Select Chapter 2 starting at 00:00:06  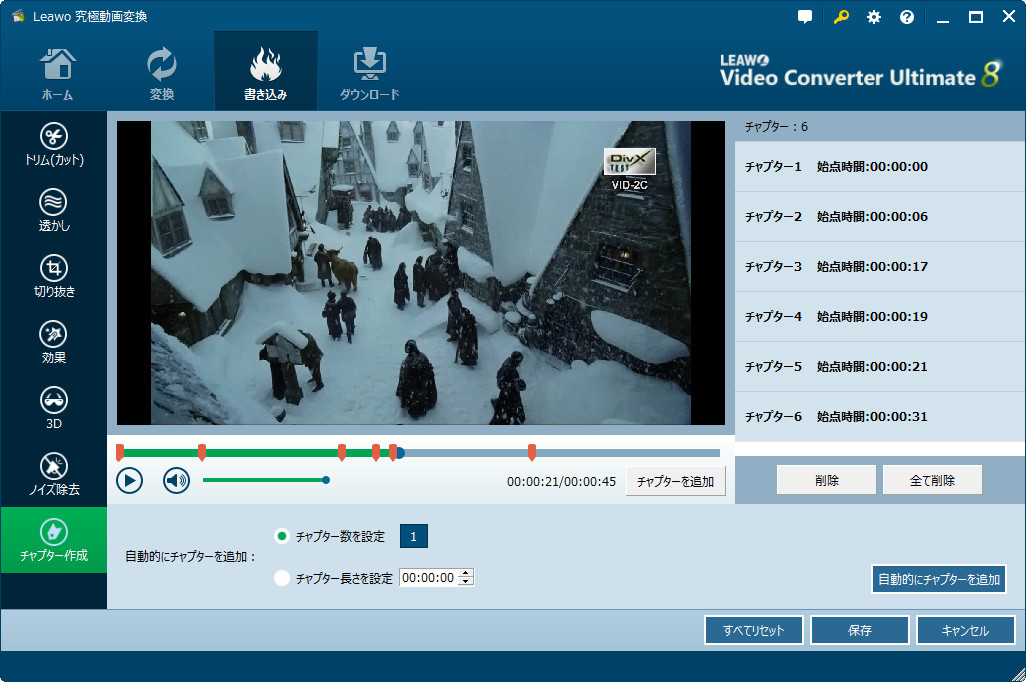(x=880, y=217)
